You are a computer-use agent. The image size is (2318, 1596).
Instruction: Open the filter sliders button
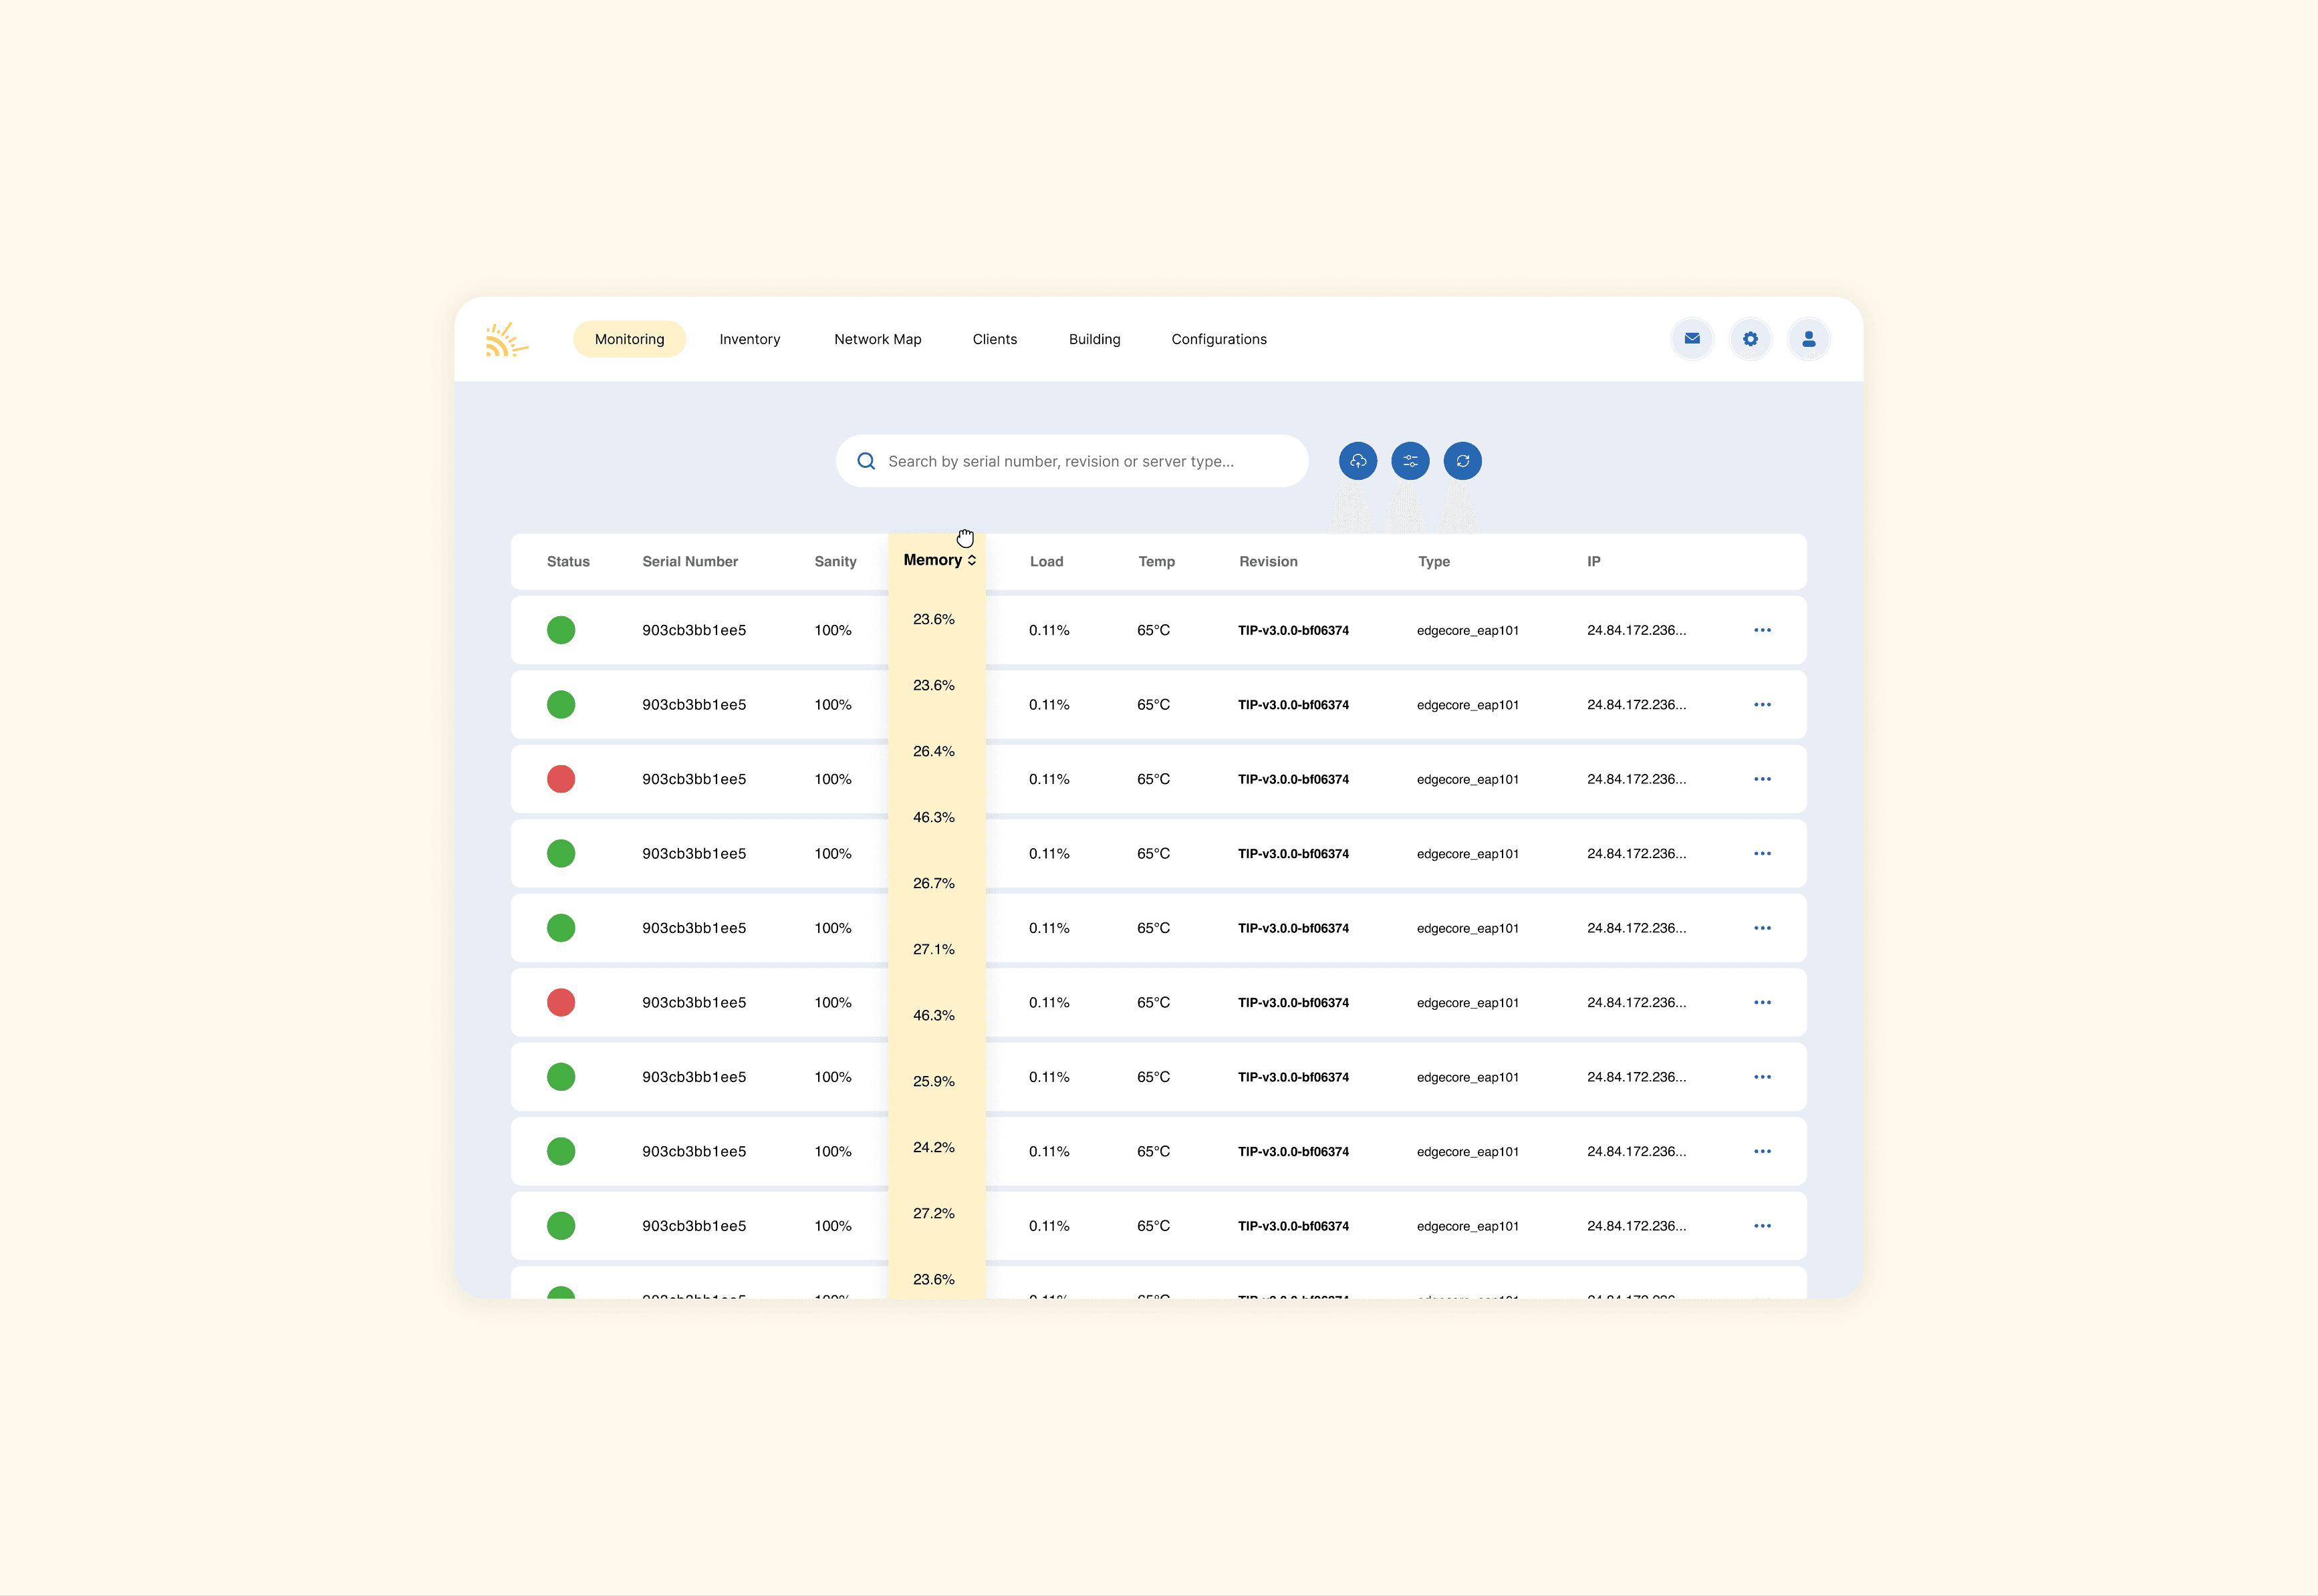(1410, 461)
